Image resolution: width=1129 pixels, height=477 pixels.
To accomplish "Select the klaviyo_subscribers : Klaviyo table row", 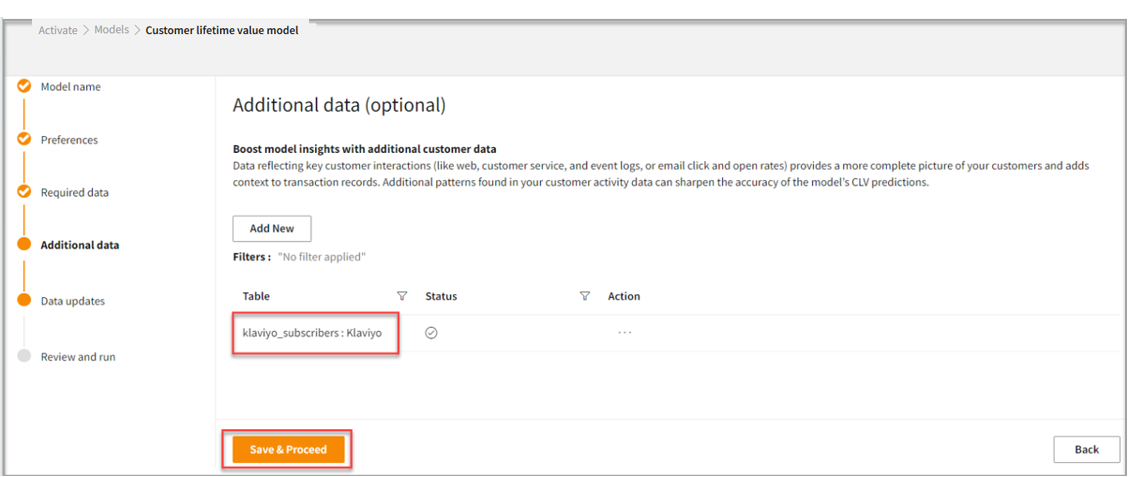I will (x=312, y=333).
